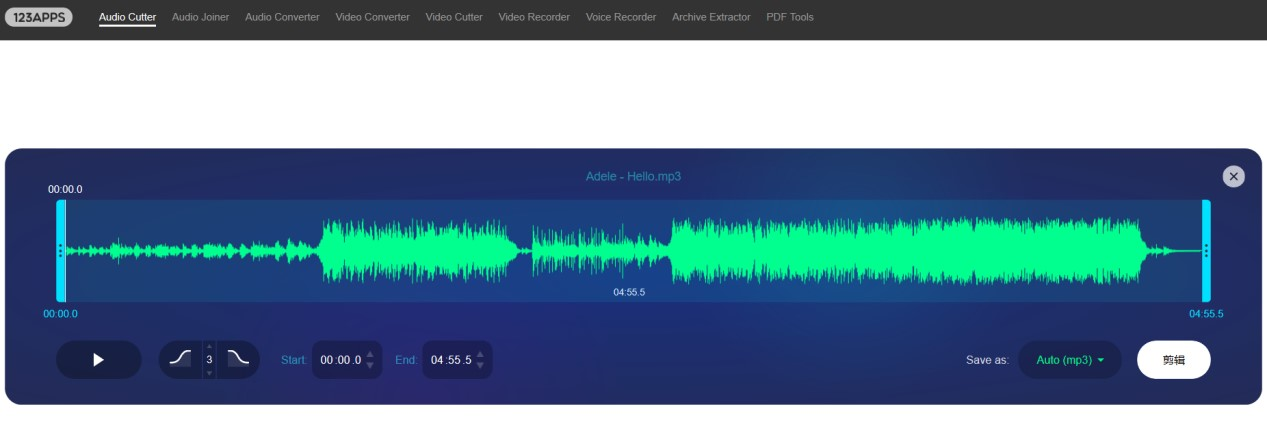Image resolution: width=1267 pixels, height=424 pixels.
Task: Decrease the fade duration with down arrow
Action: [209, 372]
